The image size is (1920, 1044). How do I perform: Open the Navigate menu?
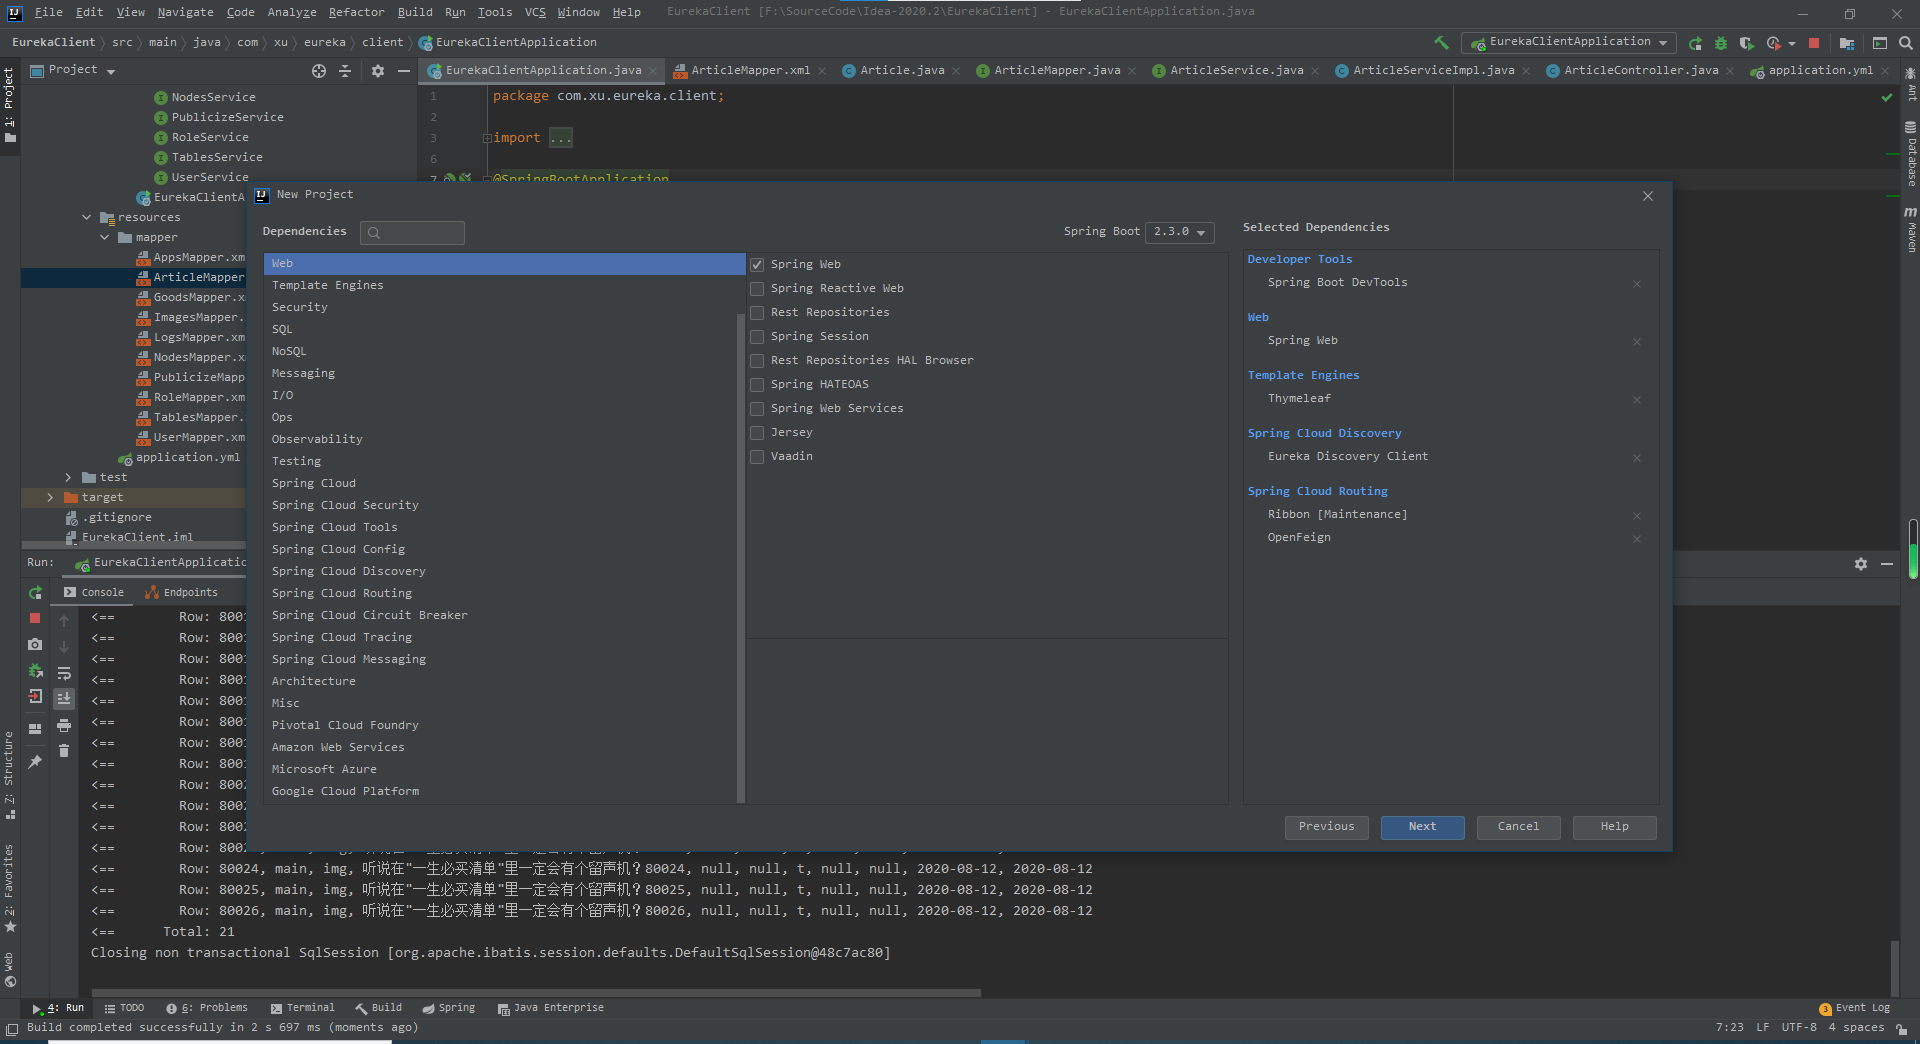click(x=185, y=12)
